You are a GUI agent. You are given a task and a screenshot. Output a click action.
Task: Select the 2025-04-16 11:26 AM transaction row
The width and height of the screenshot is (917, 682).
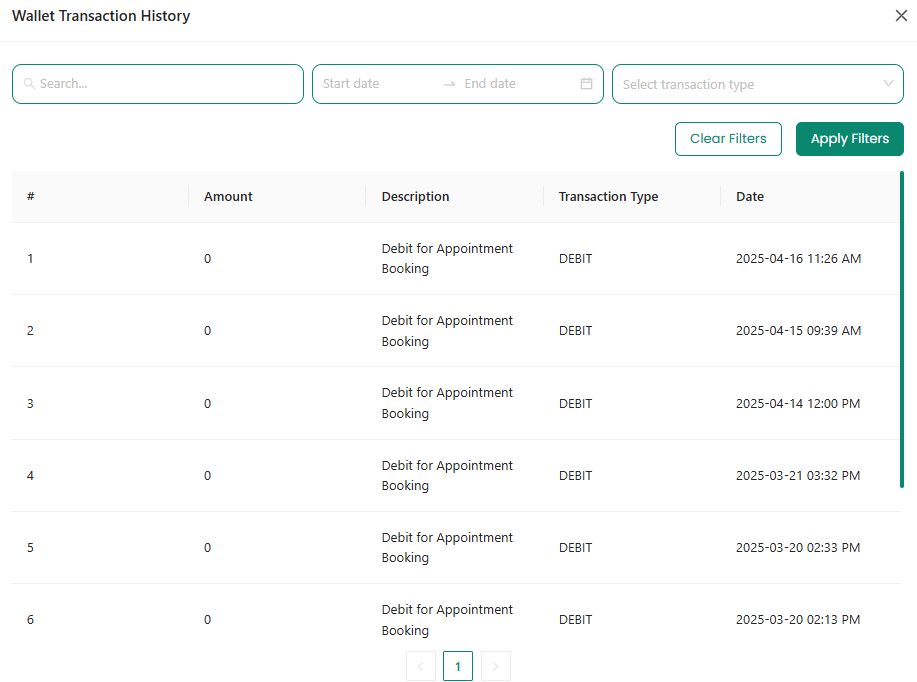pyautogui.click(x=456, y=259)
